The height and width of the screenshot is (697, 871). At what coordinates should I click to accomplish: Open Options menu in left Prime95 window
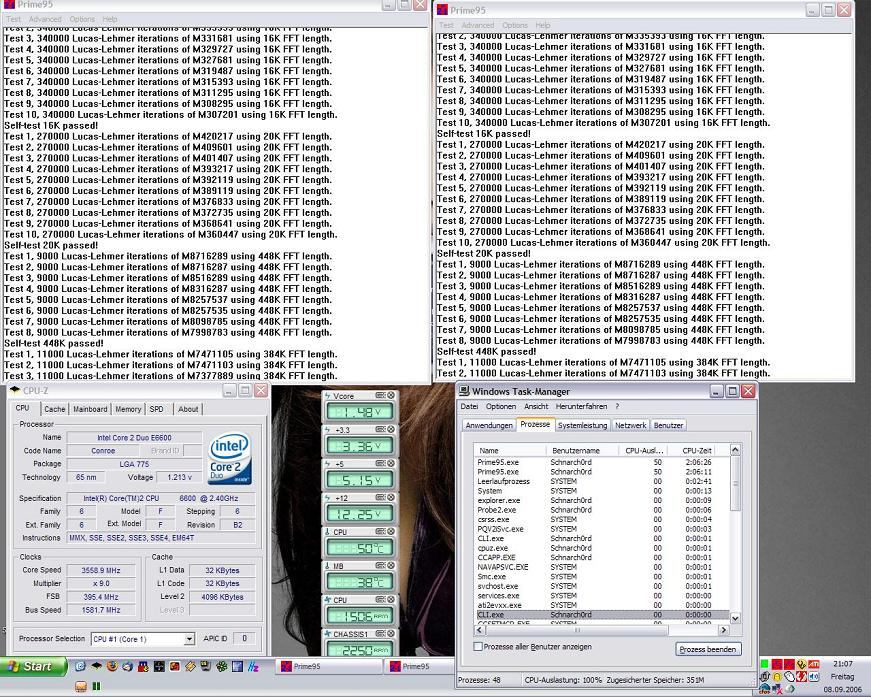tap(82, 19)
